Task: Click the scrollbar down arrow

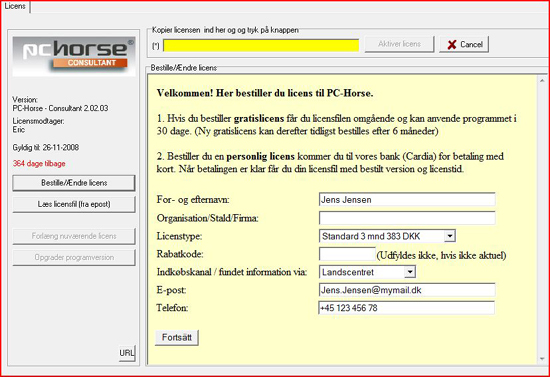Action: click(542, 359)
